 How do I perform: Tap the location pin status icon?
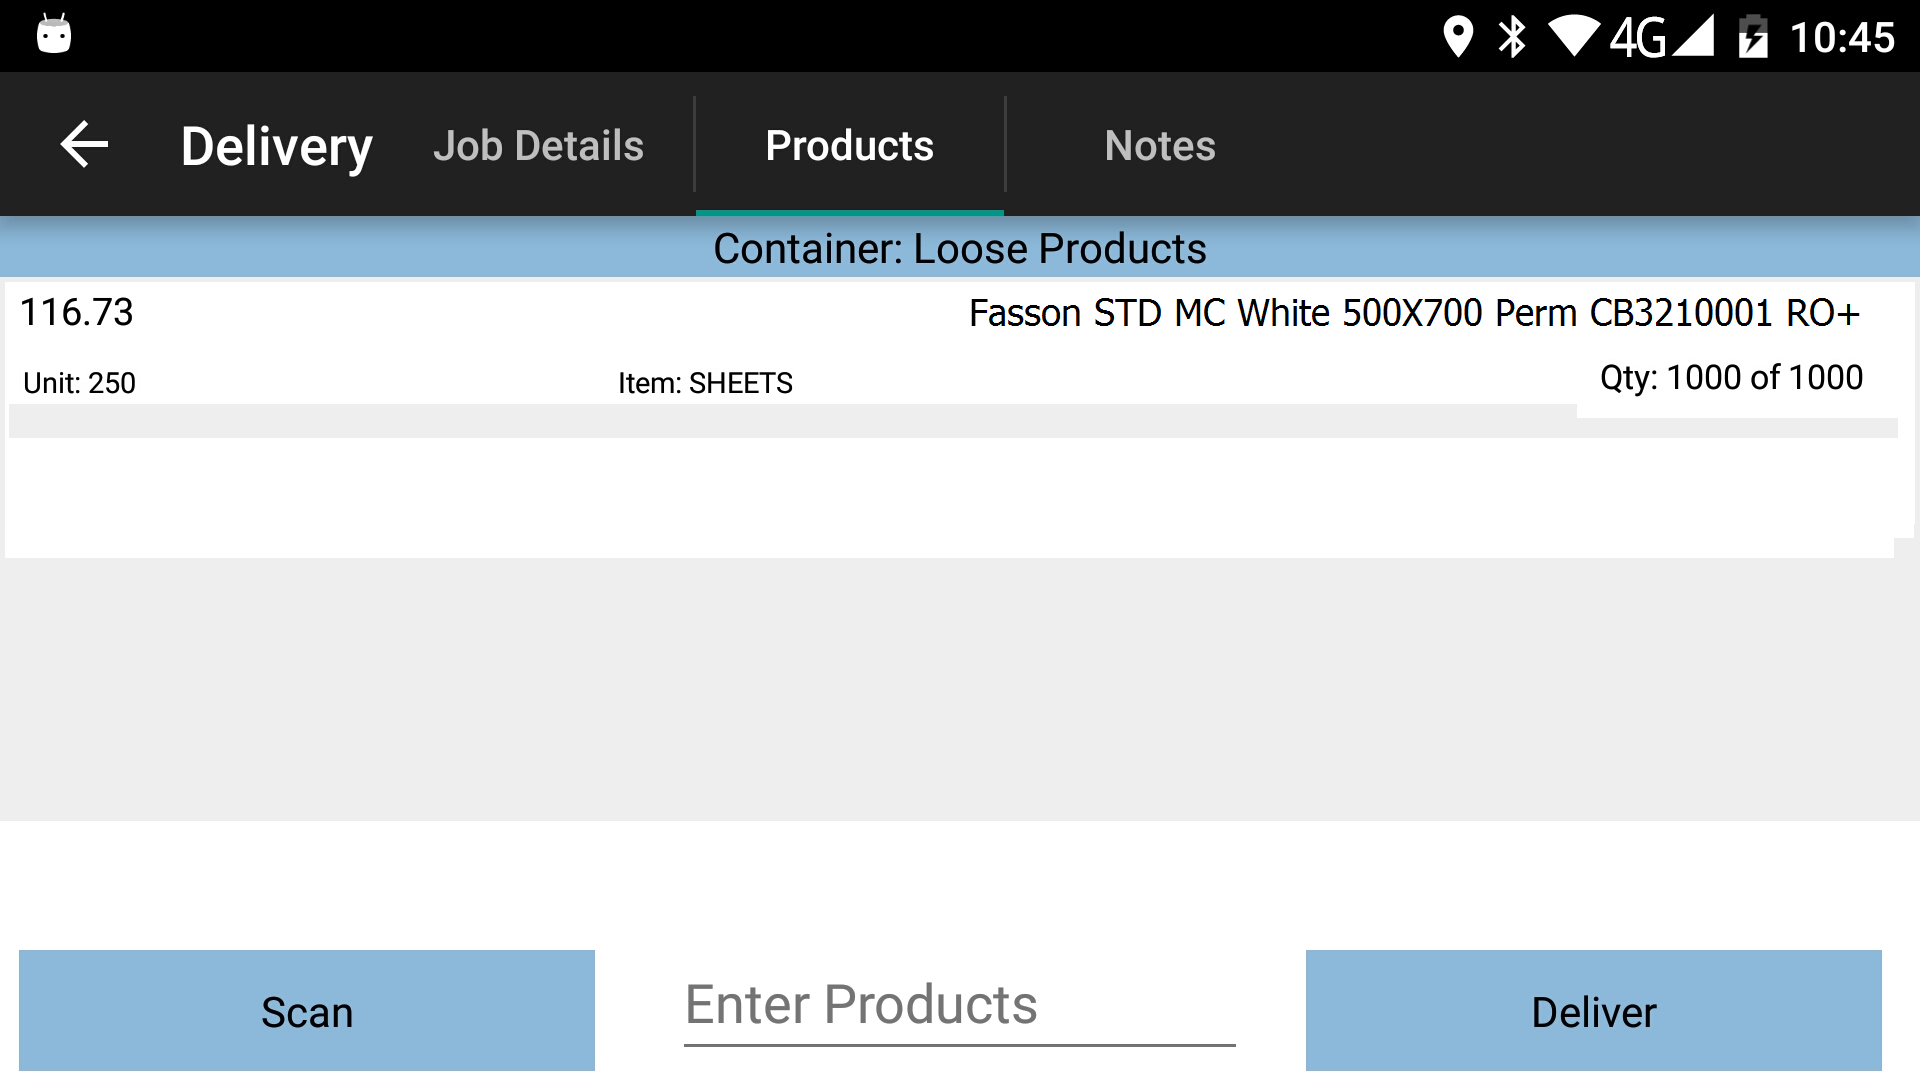point(1458,37)
